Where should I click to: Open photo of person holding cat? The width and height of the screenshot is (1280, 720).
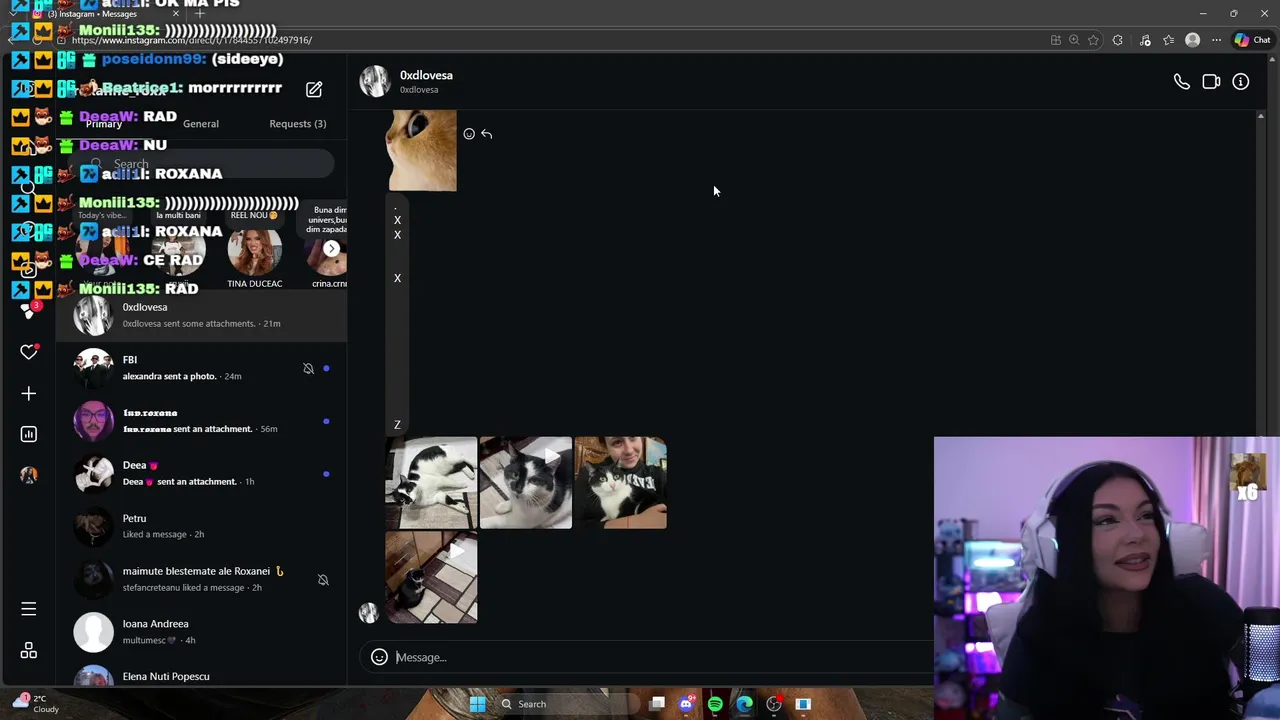tap(620, 482)
